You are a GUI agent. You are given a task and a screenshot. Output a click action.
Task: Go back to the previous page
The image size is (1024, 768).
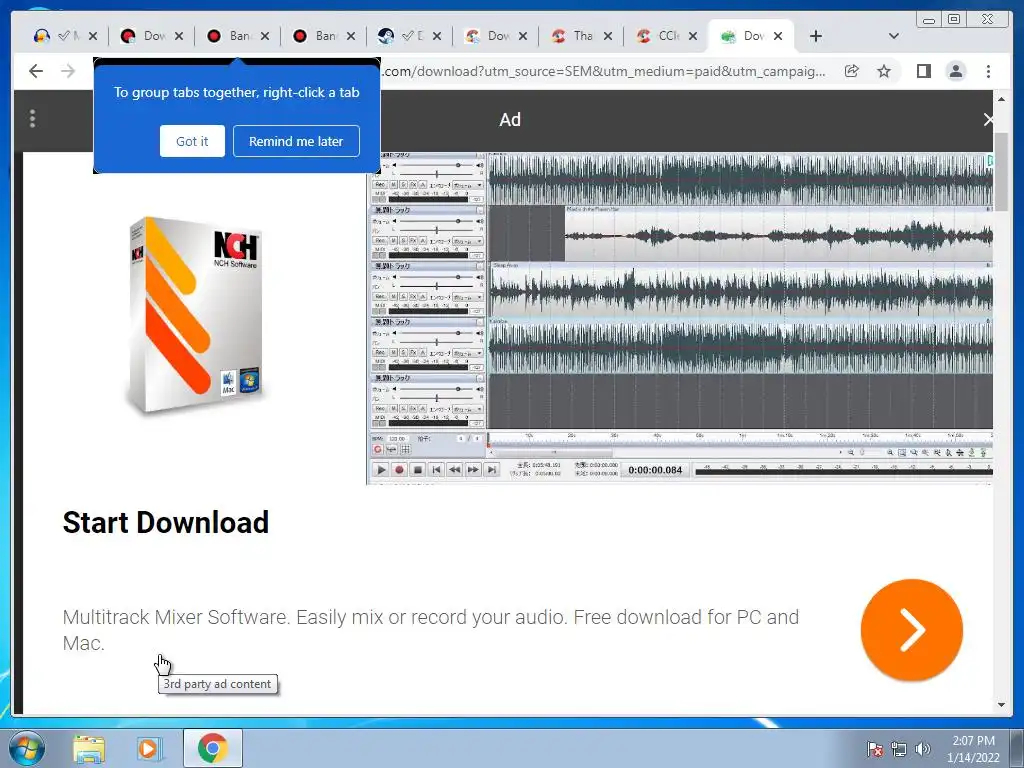click(x=36, y=71)
